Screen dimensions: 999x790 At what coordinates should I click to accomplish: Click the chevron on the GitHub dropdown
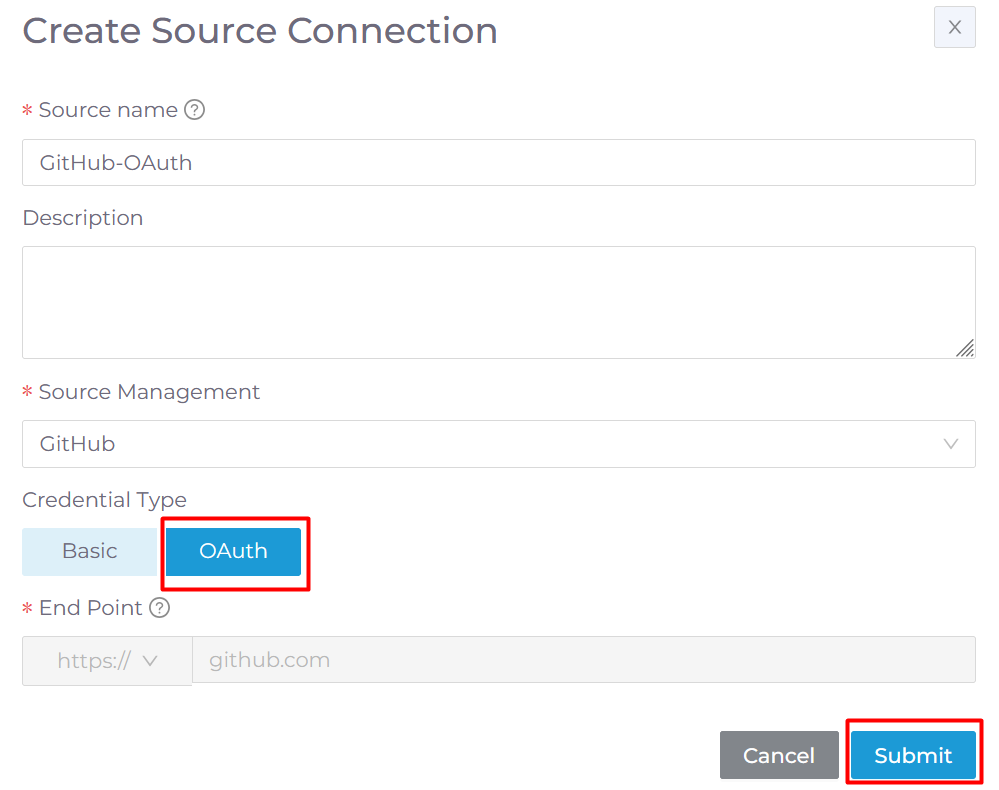[950, 443]
